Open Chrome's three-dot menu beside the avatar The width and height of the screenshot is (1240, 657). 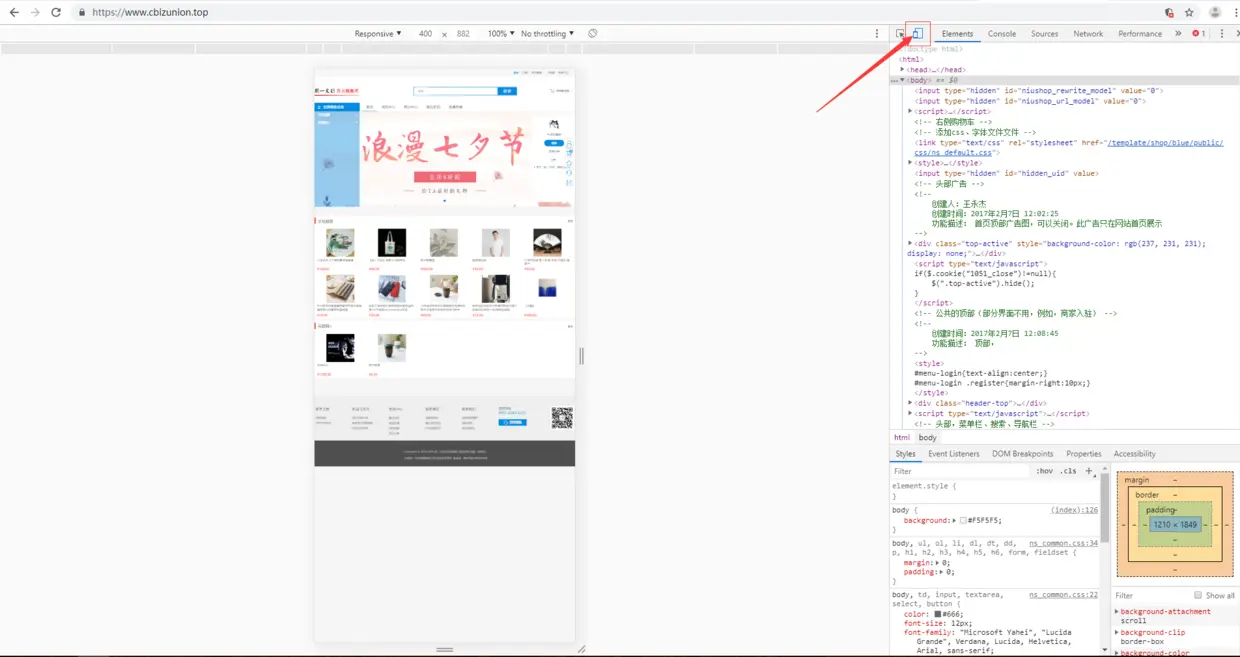click(x=1236, y=13)
